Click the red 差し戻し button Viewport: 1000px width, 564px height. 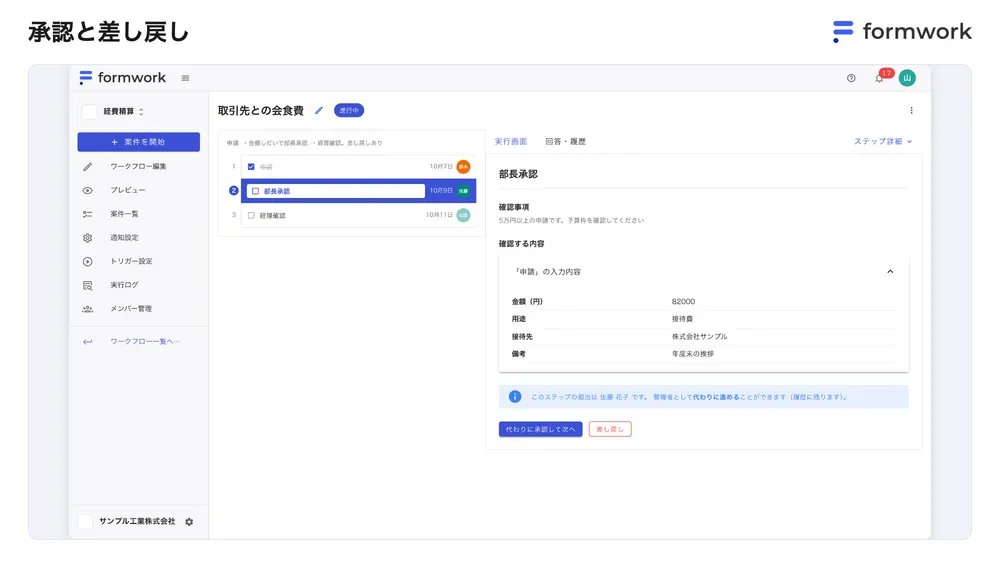click(610, 429)
